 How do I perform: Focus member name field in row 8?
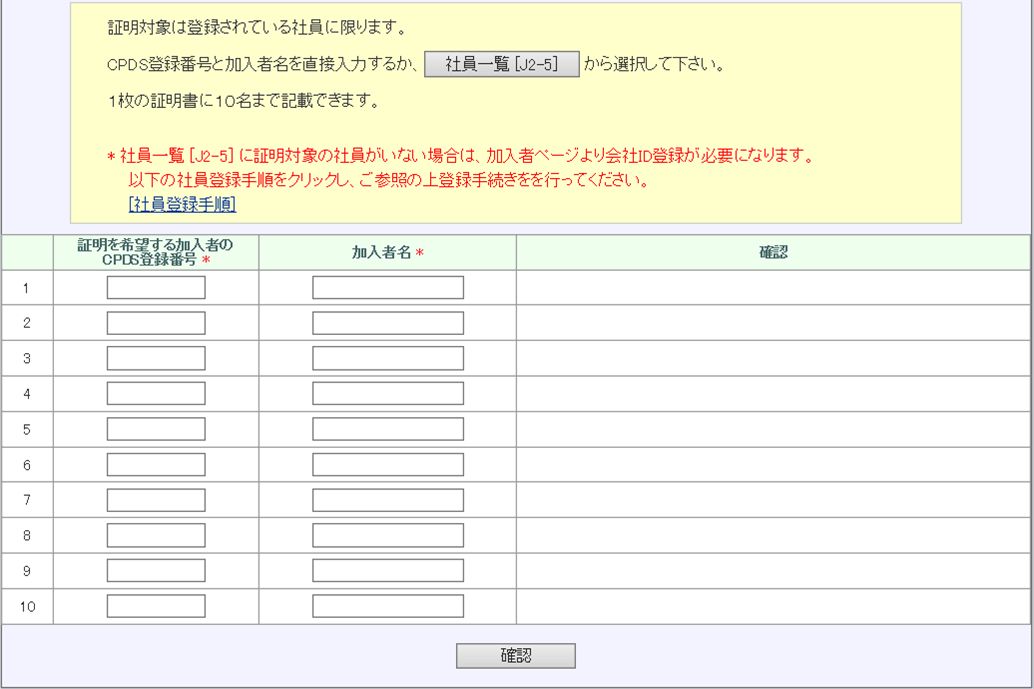[388, 535]
